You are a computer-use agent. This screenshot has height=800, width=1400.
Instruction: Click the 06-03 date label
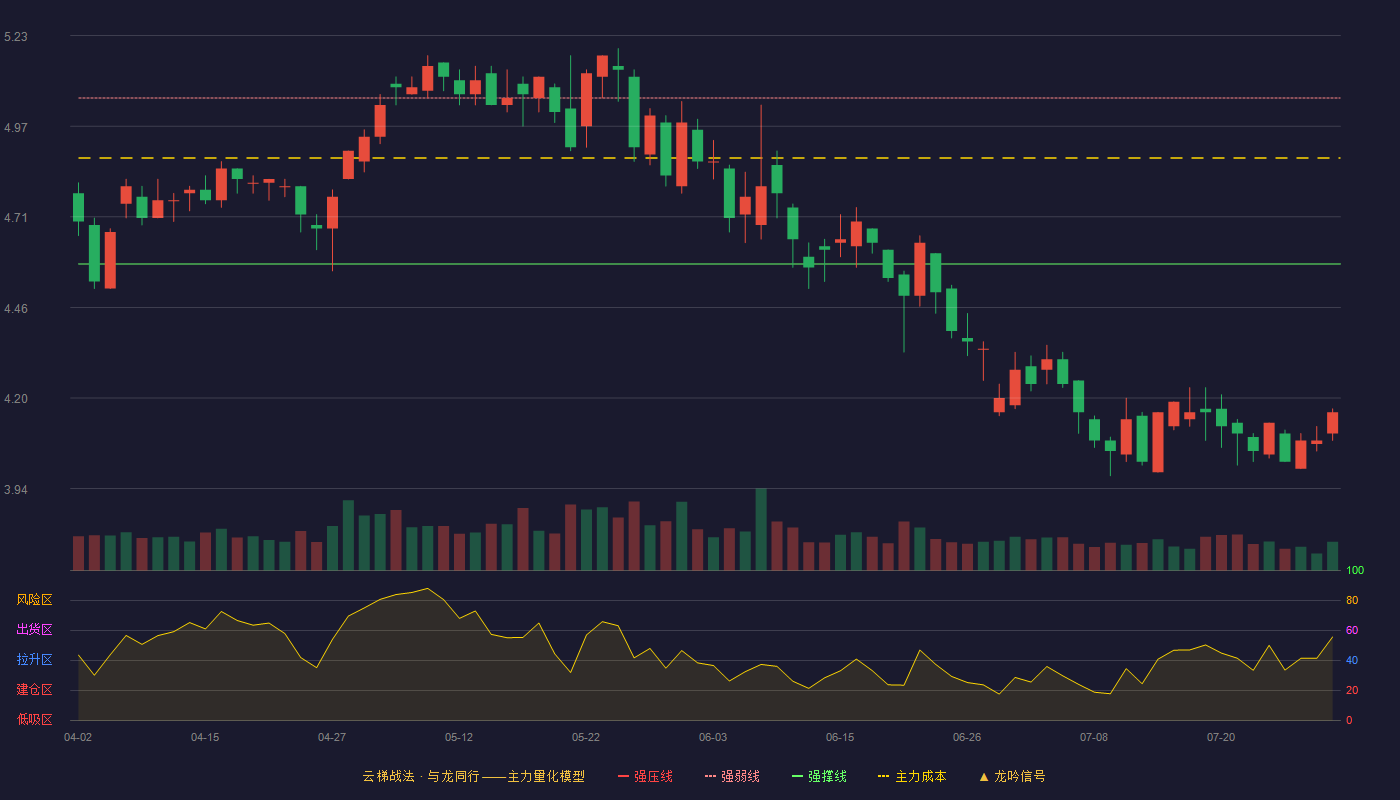pyautogui.click(x=713, y=737)
